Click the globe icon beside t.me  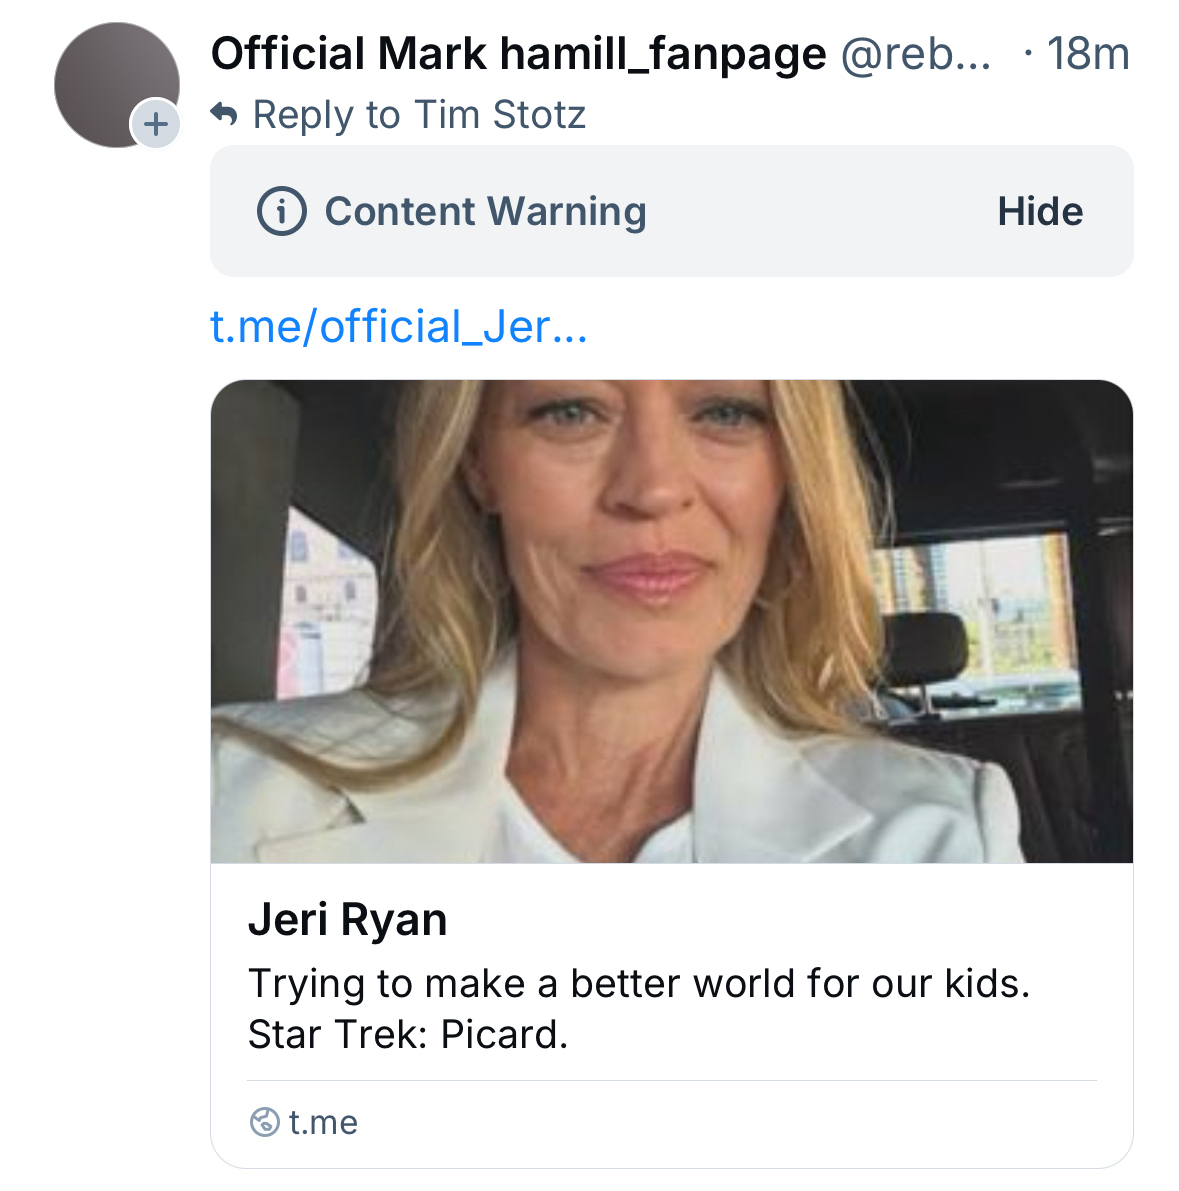click(264, 1122)
